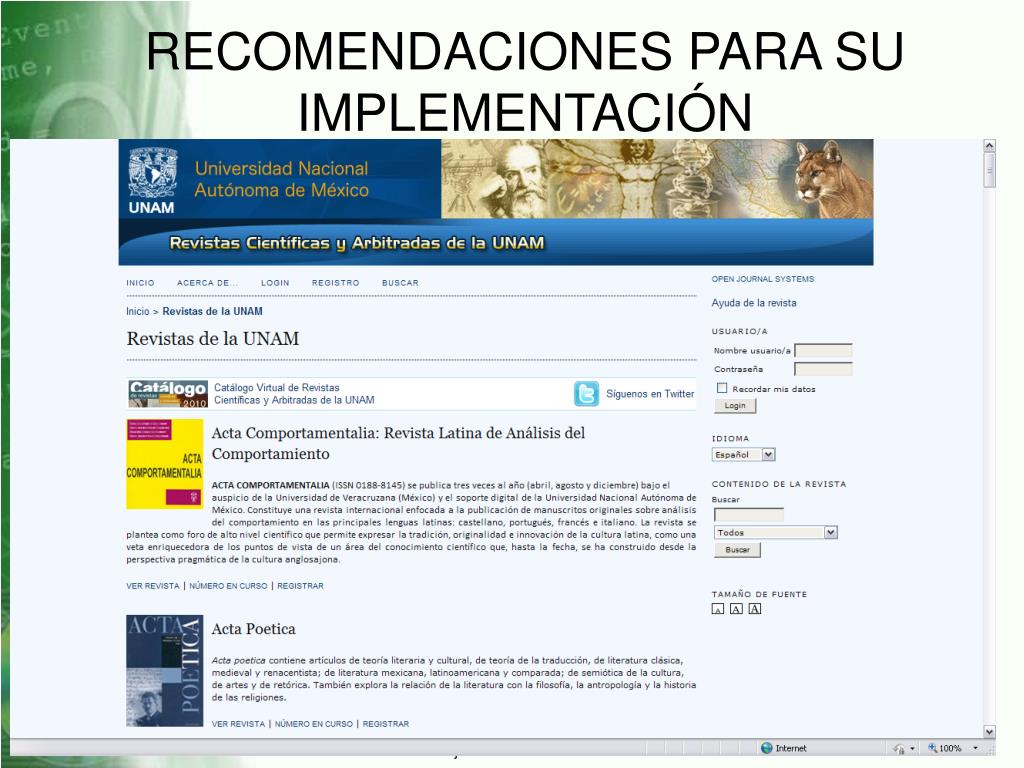Viewport: 1024px width, 768px height.
Task: Click the Buscar button in sidebar
Action: point(737,550)
